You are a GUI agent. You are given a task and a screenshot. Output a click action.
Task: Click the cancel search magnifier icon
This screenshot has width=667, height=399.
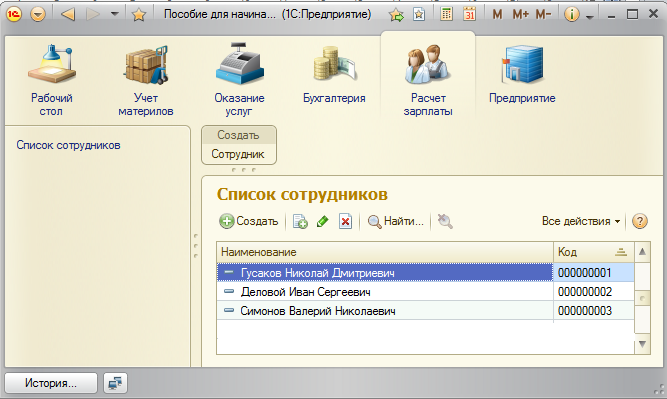pos(445,221)
